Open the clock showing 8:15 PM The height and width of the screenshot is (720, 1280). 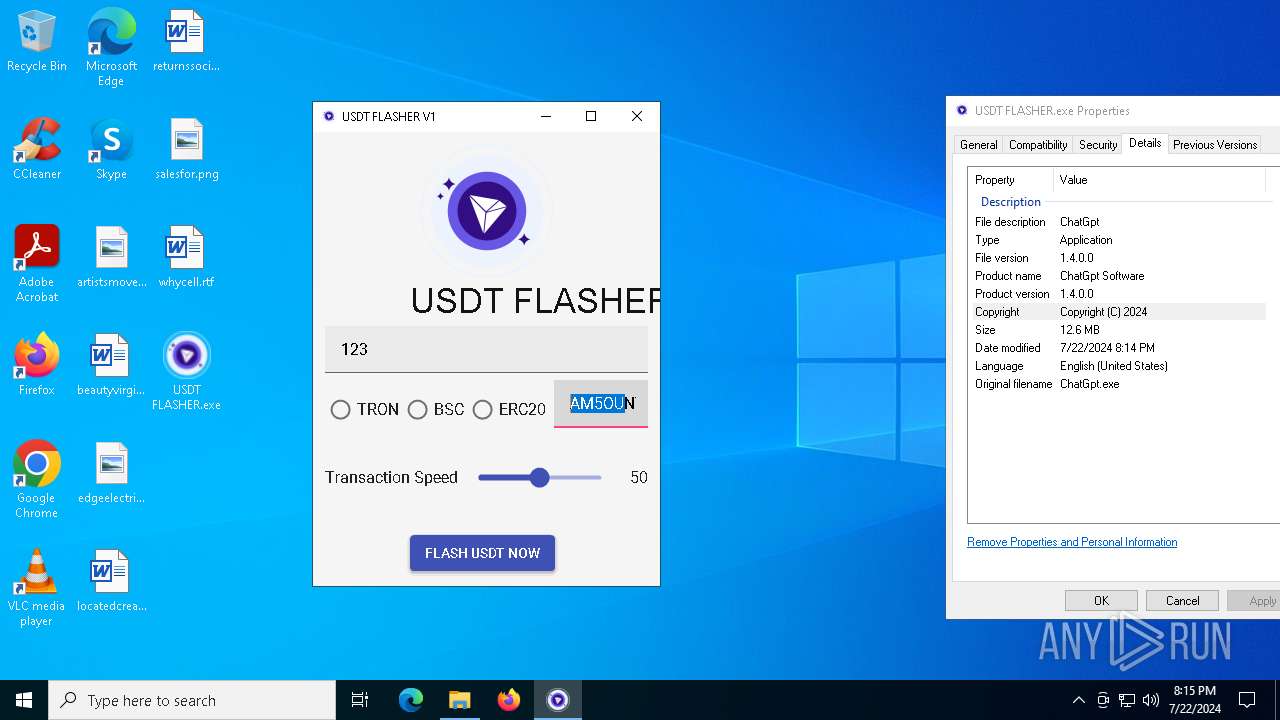click(x=1196, y=700)
